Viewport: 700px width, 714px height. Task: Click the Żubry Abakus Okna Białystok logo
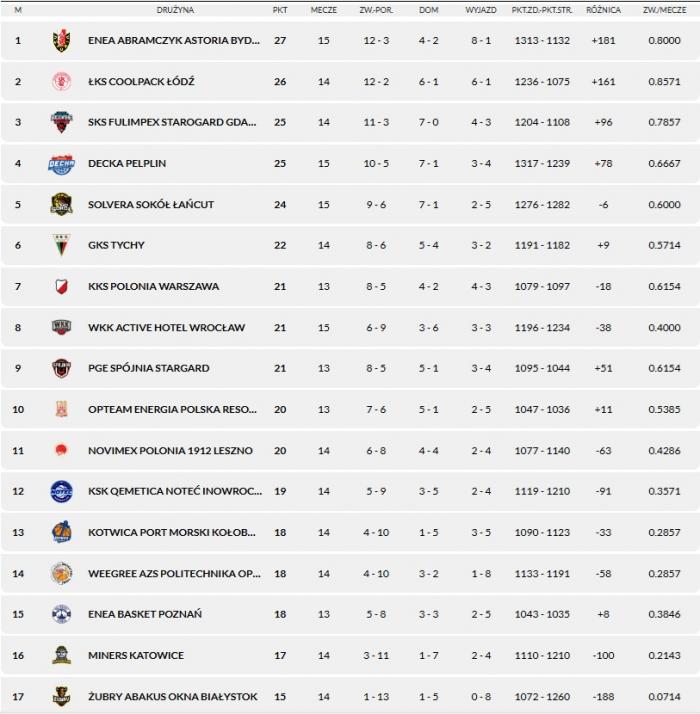coord(61,696)
